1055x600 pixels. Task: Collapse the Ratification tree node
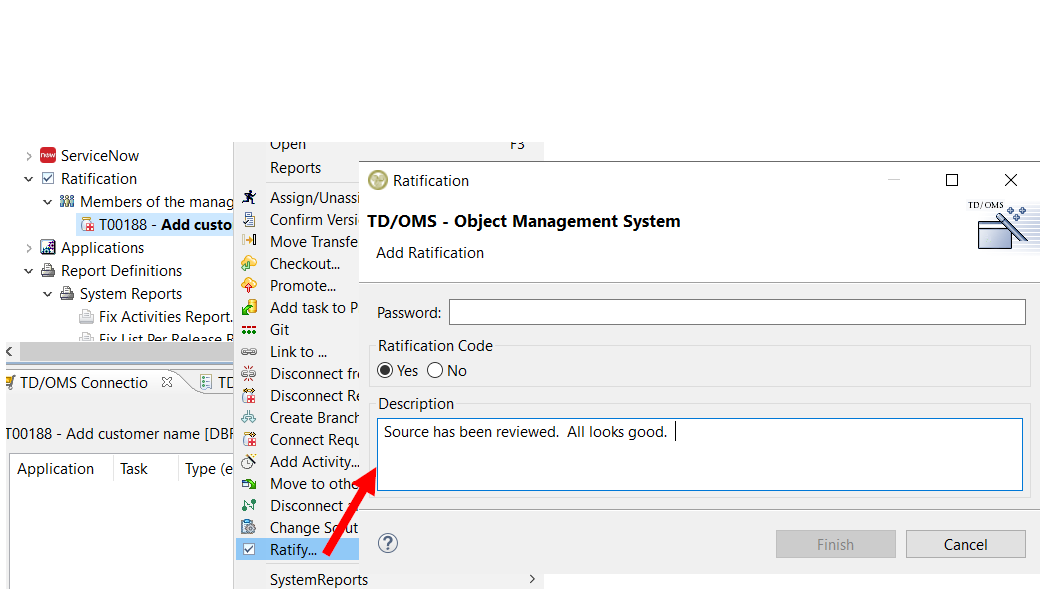click(x=29, y=179)
